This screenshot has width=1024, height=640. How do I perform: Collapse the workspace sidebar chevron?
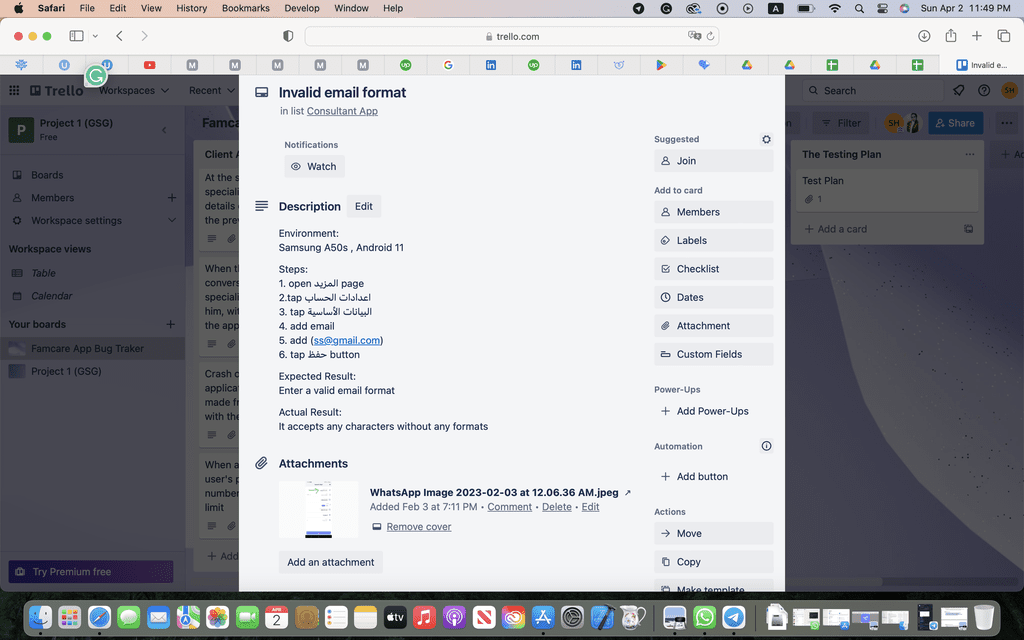[164, 130]
